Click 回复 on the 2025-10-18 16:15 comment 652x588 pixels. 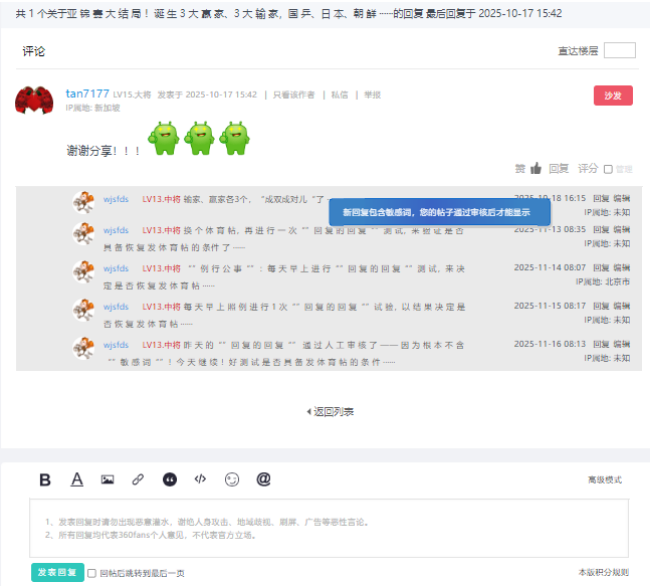coord(601,198)
